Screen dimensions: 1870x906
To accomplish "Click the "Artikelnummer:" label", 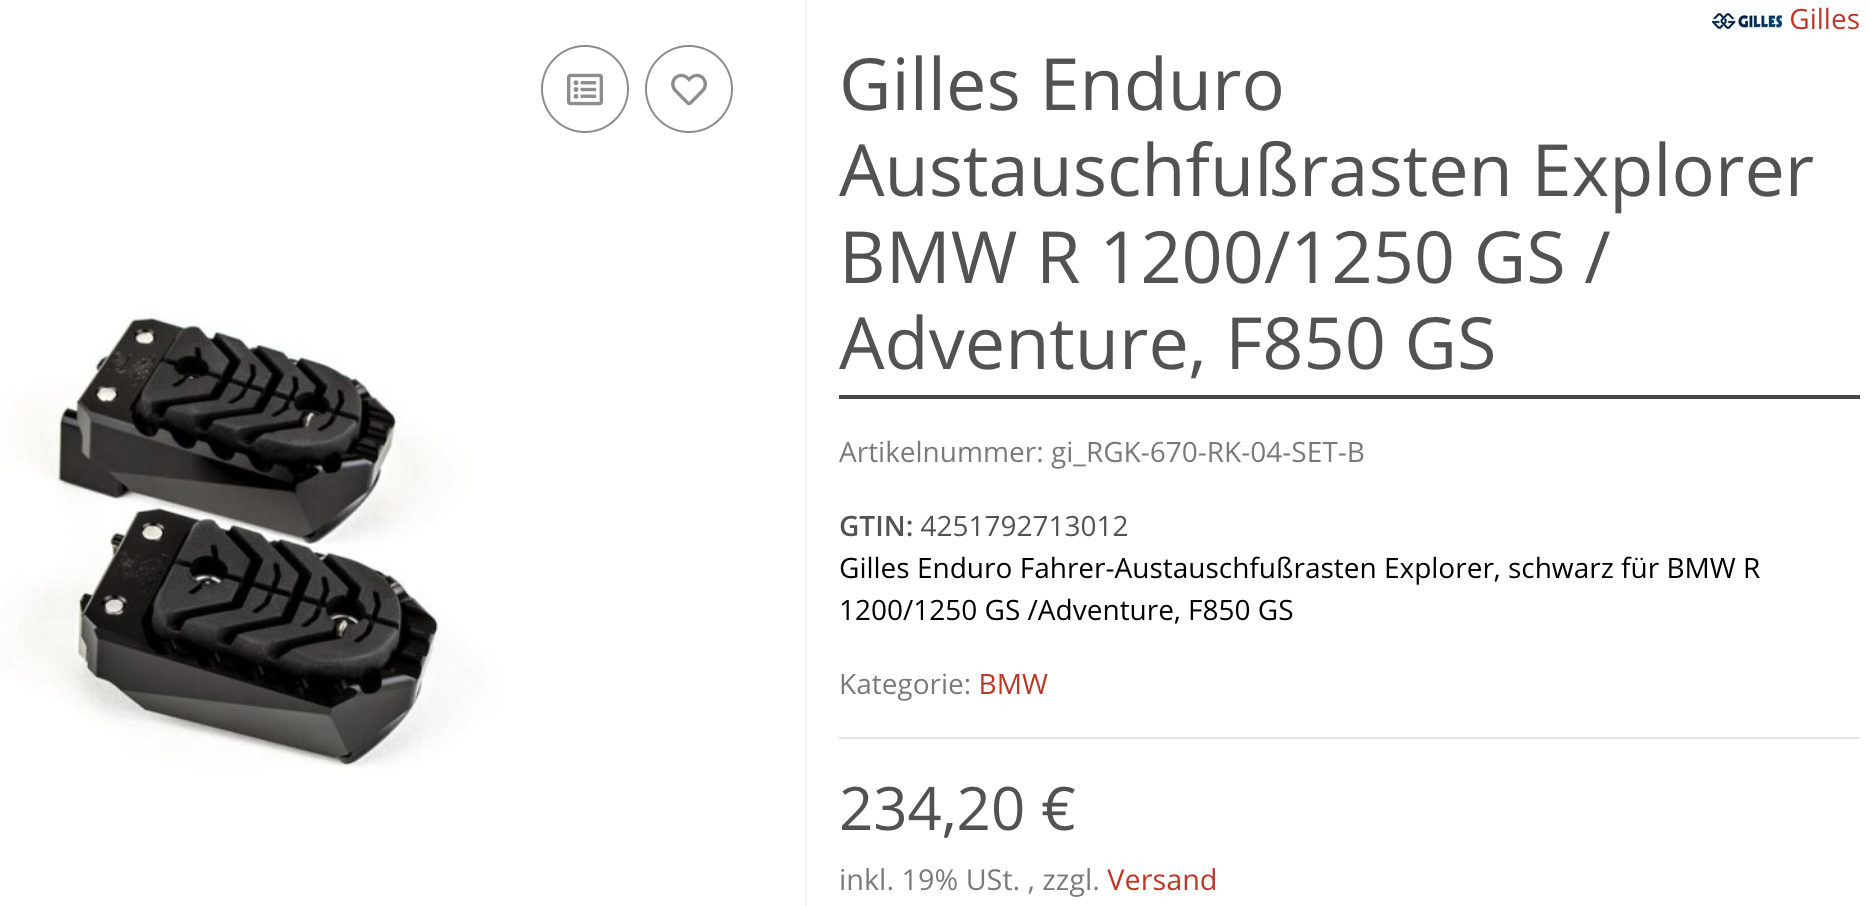I will click(x=941, y=453).
